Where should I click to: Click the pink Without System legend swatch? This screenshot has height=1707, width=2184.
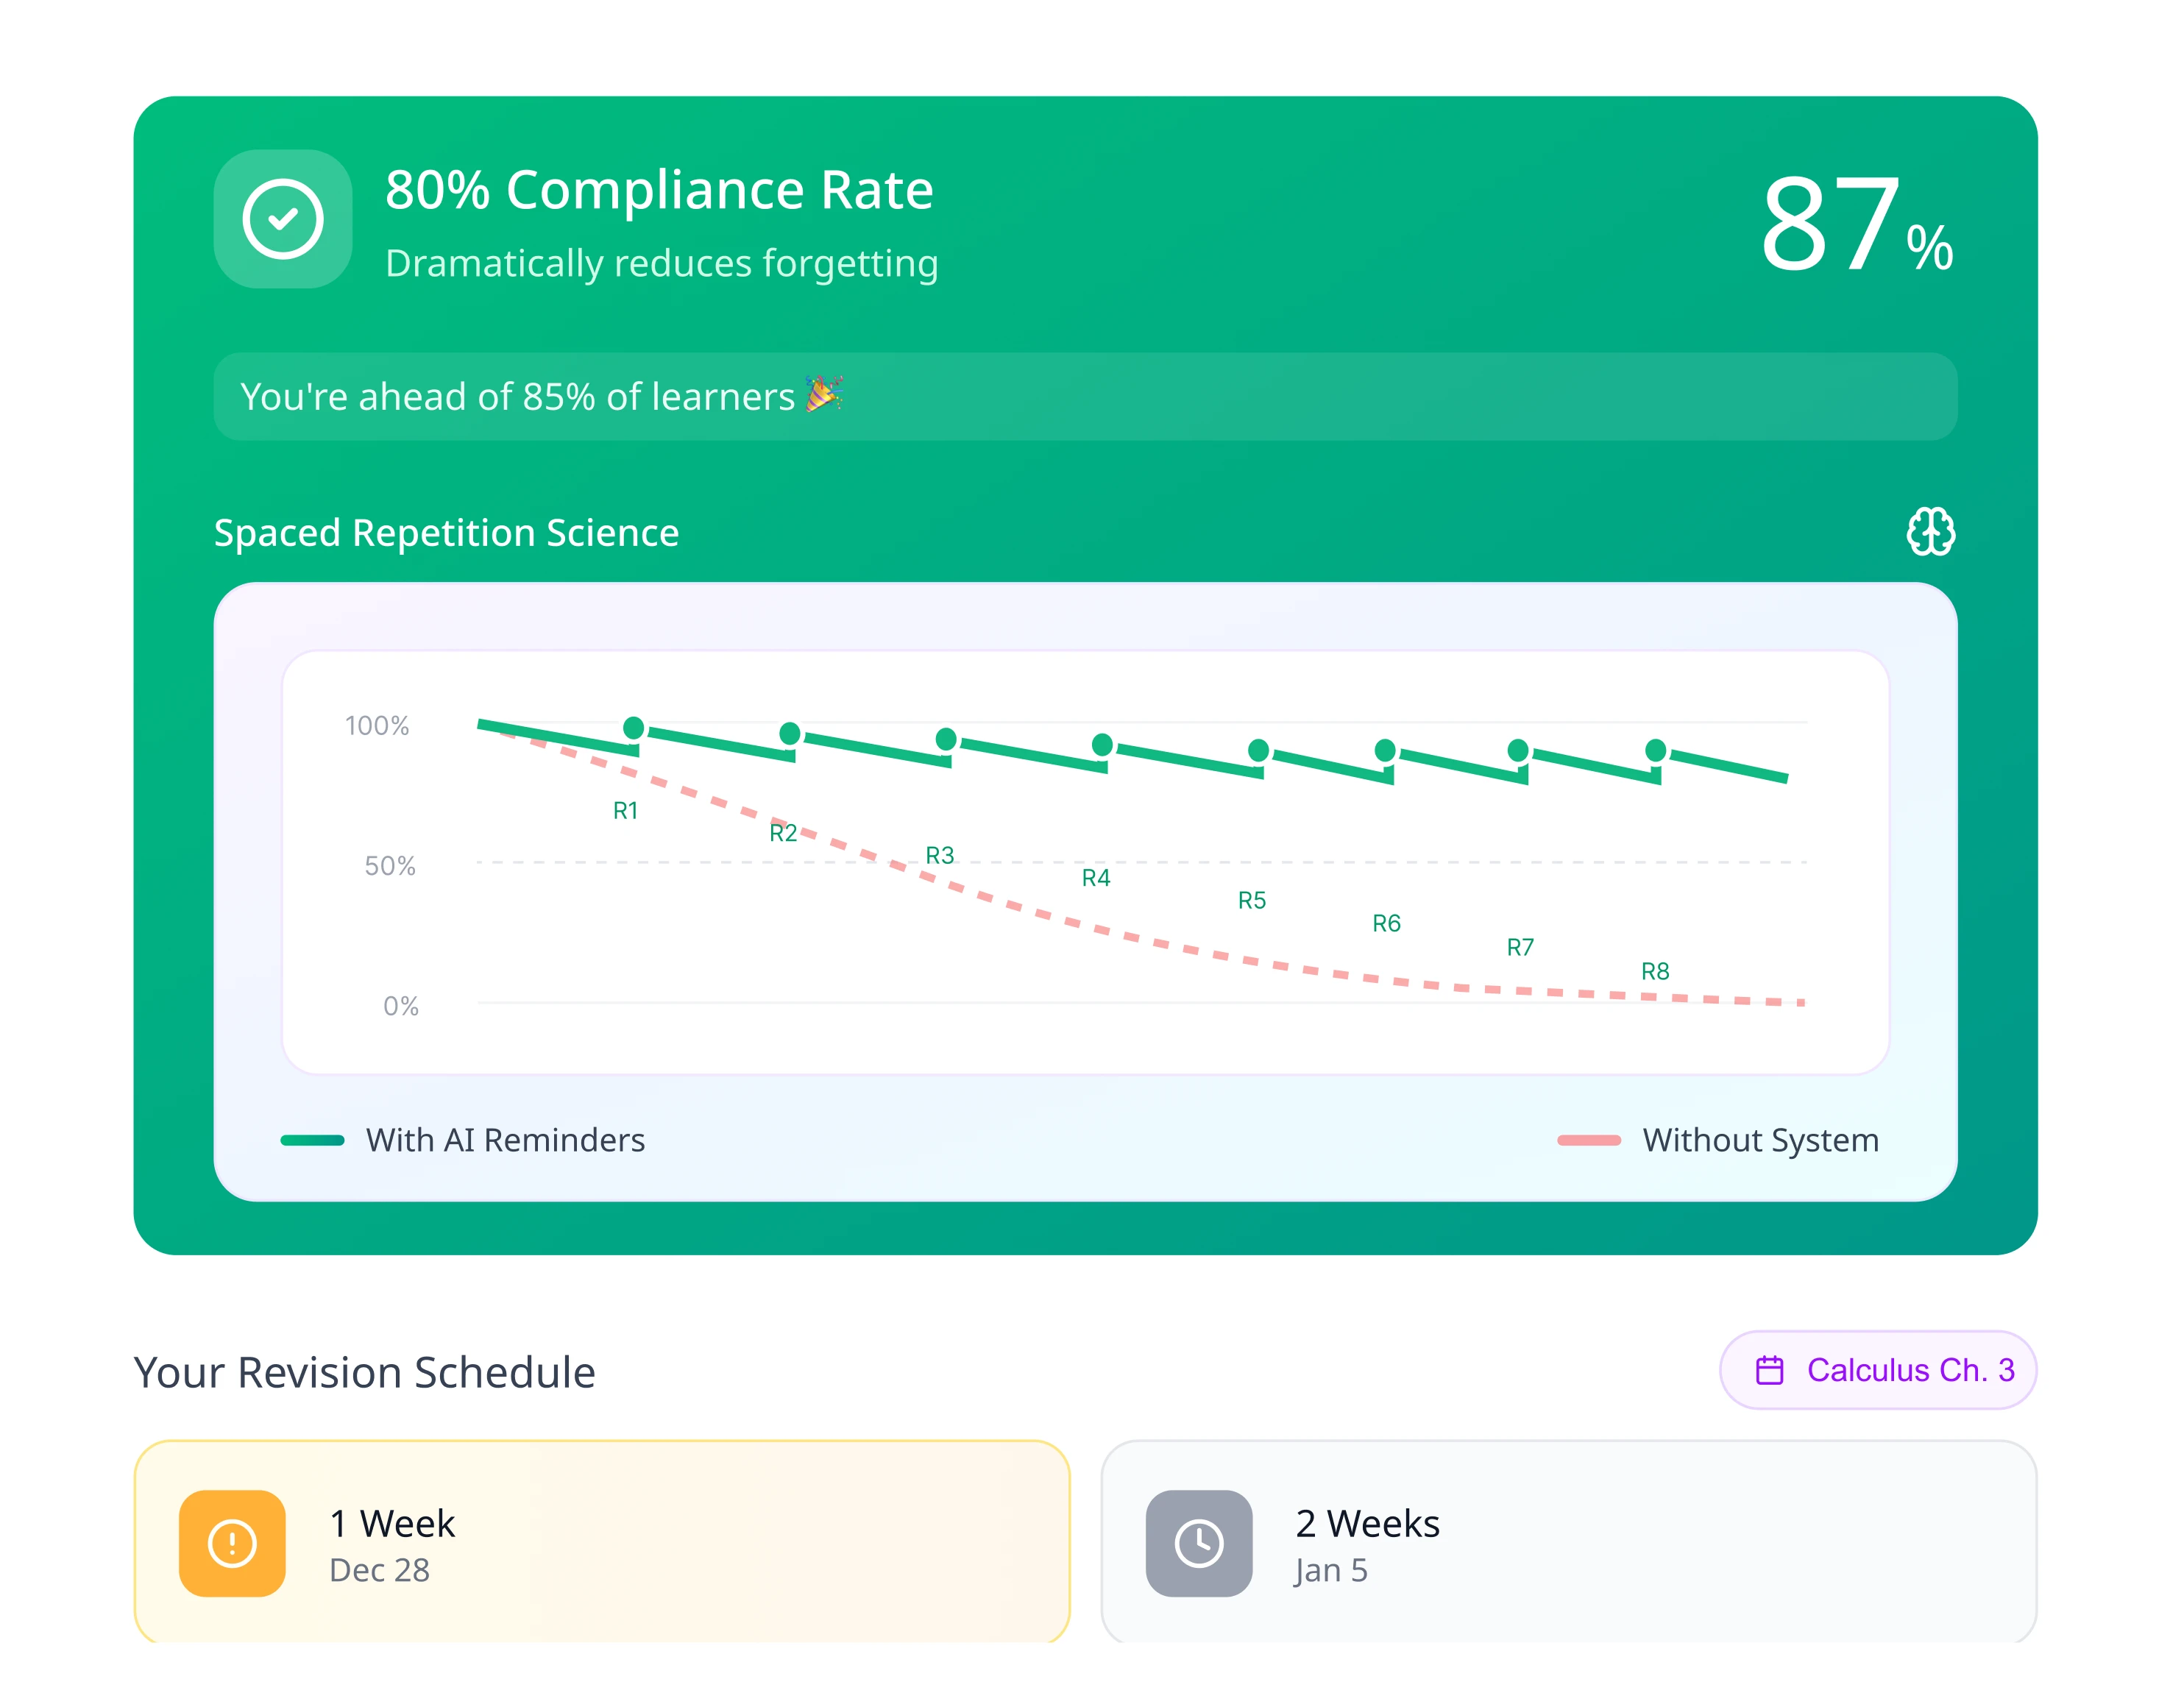pyautogui.click(x=1588, y=1140)
